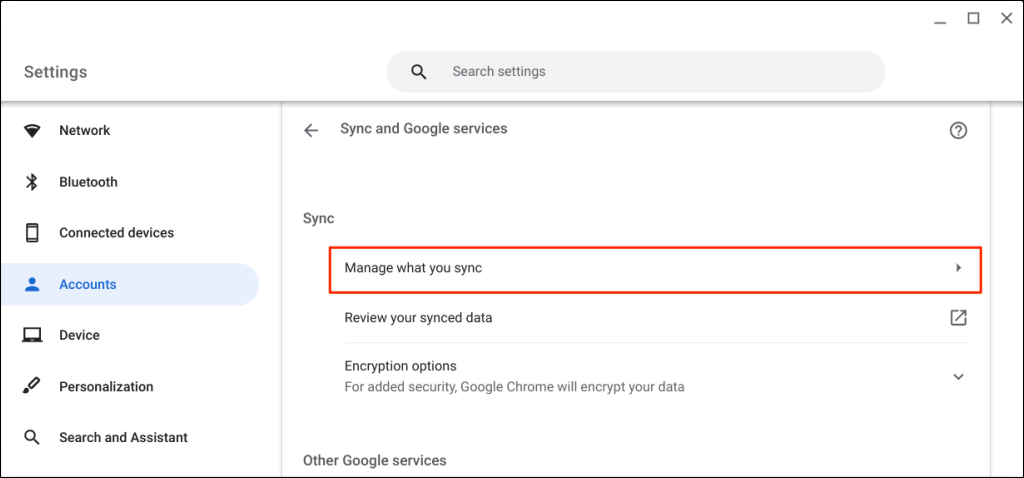1024x478 pixels.
Task: Click the Personalization brush icon
Action: point(32,386)
